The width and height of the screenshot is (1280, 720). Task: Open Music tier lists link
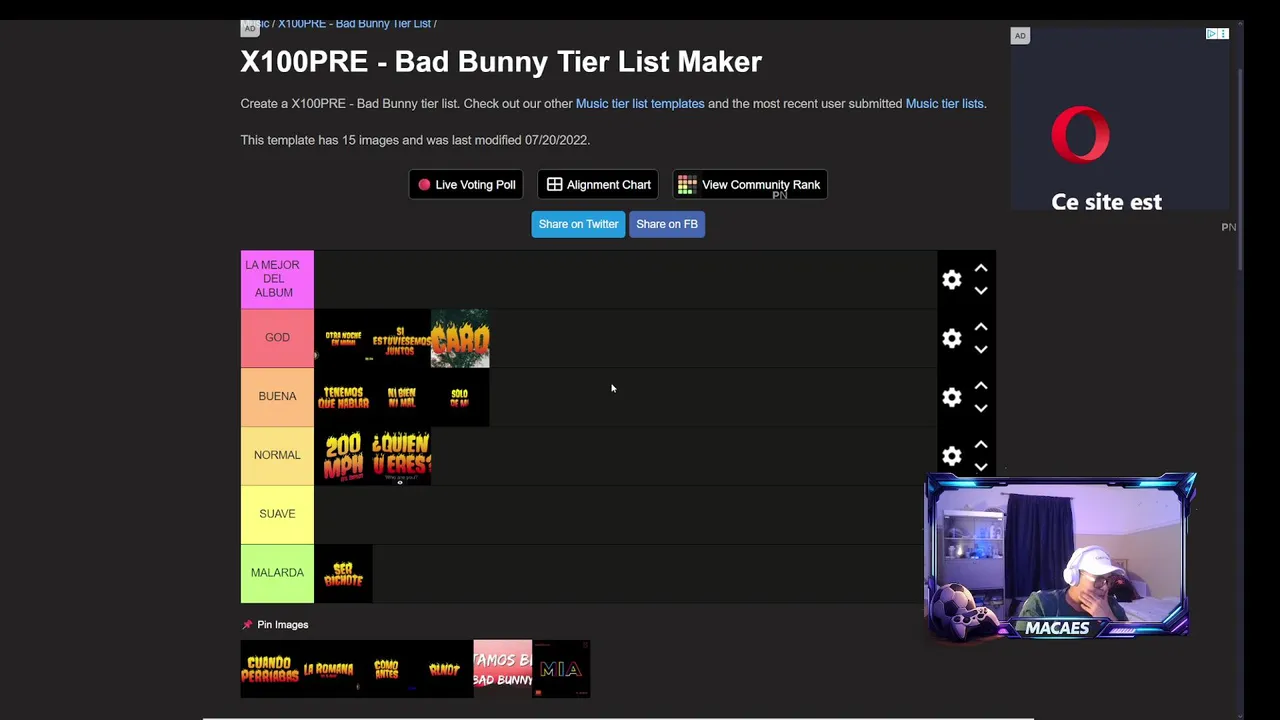944,104
